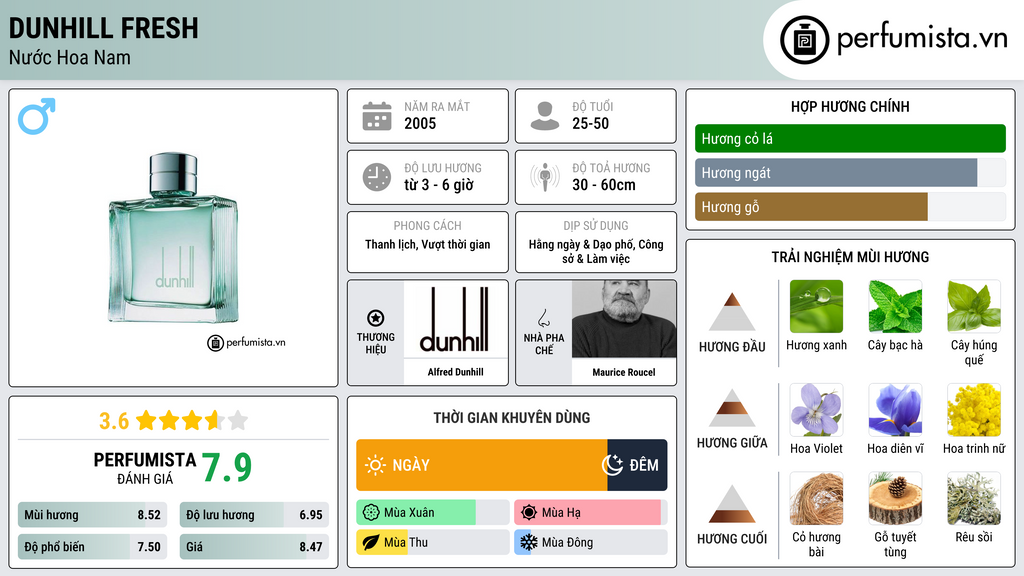
Task: Click the snowflake icon beside Mùa Đông
Action: pos(529,542)
